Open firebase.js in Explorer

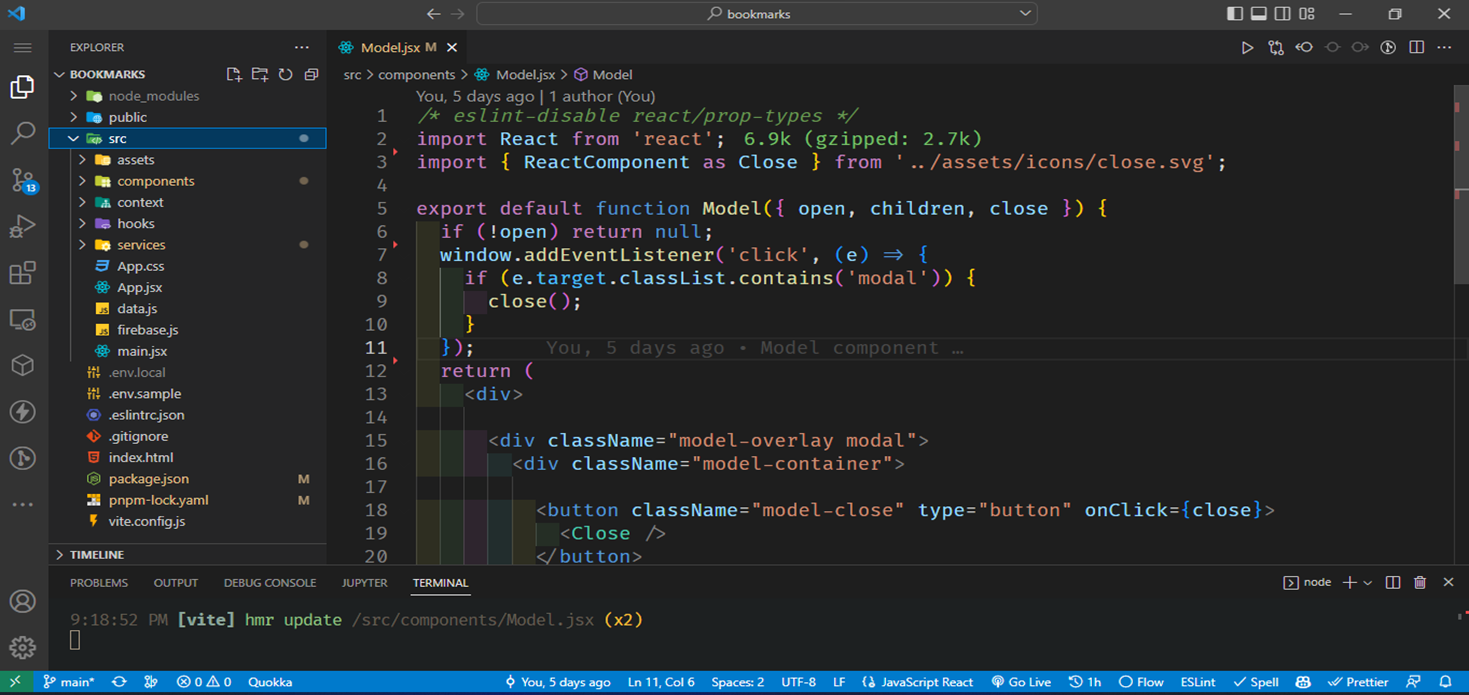coord(188,330)
